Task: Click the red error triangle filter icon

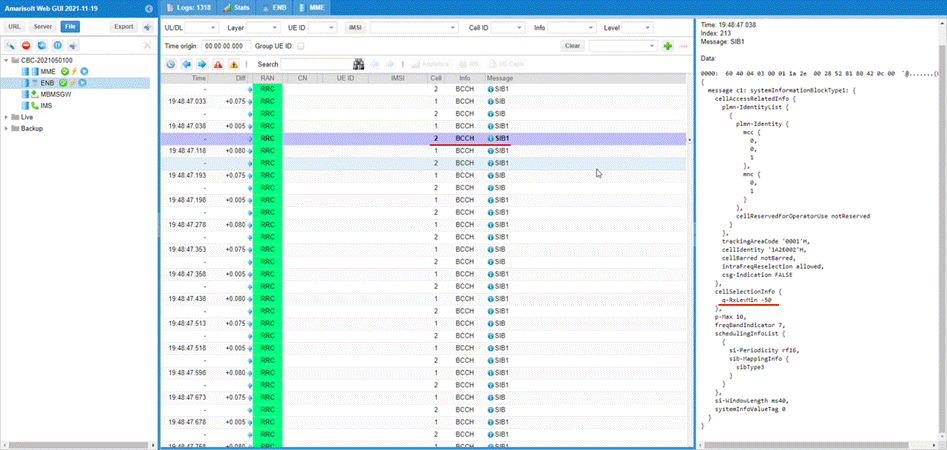Action: pos(218,64)
